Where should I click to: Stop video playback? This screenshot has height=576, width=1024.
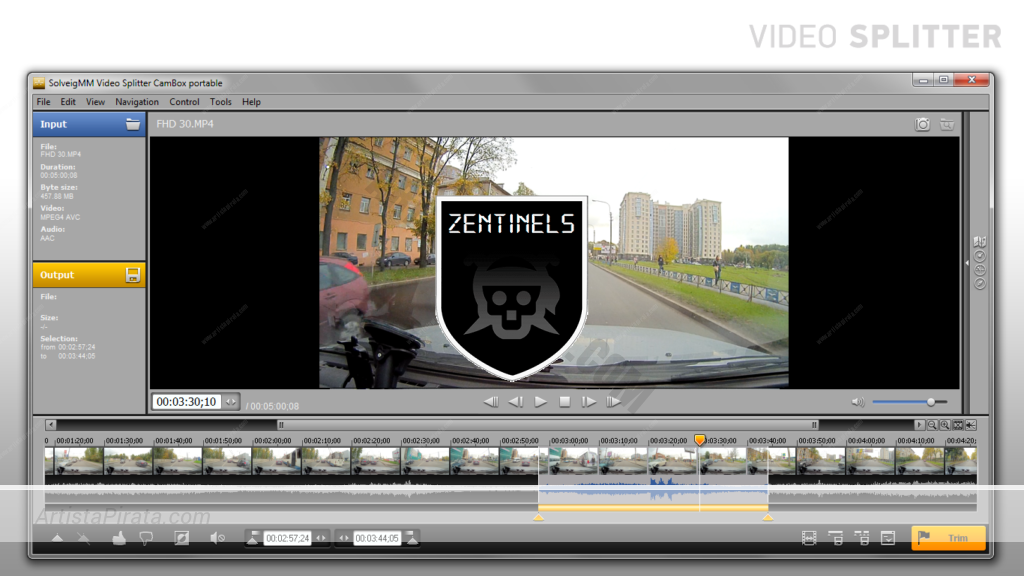[565, 402]
